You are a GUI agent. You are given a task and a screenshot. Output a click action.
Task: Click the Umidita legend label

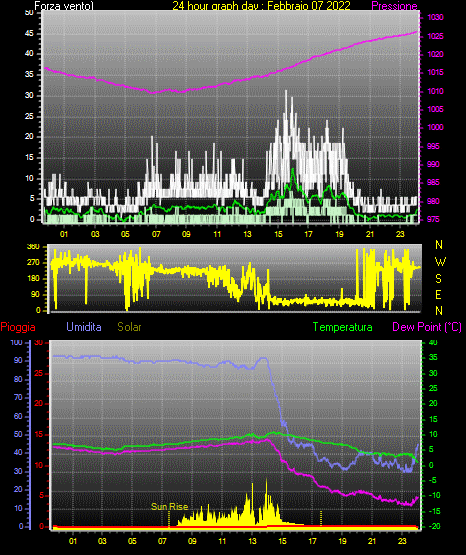click(84, 327)
